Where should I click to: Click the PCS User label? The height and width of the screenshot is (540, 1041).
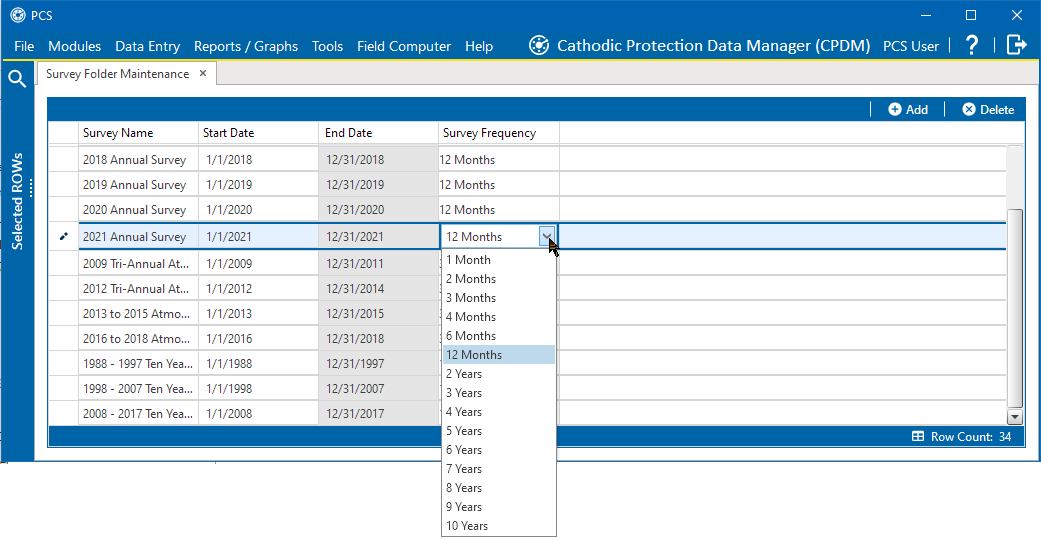pos(911,46)
